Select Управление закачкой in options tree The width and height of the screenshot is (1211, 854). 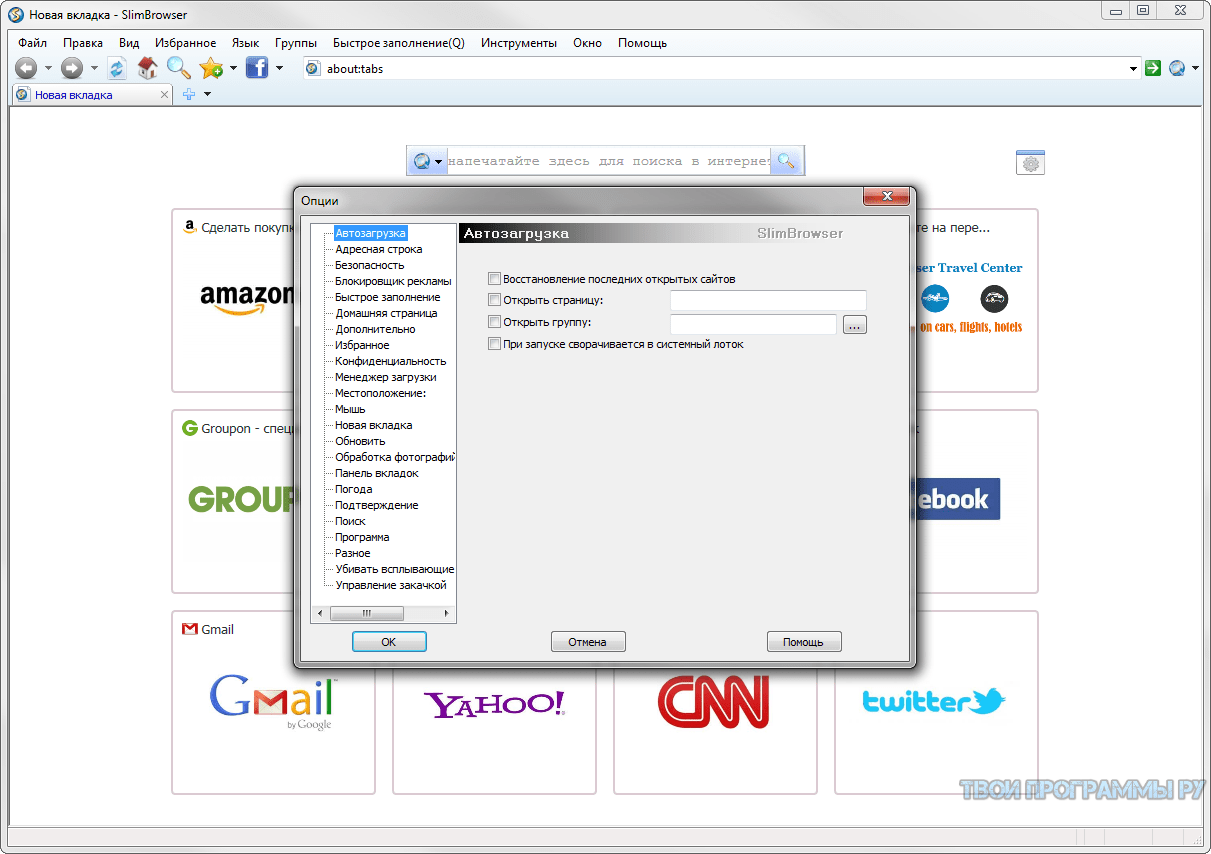[x=391, y=585]
